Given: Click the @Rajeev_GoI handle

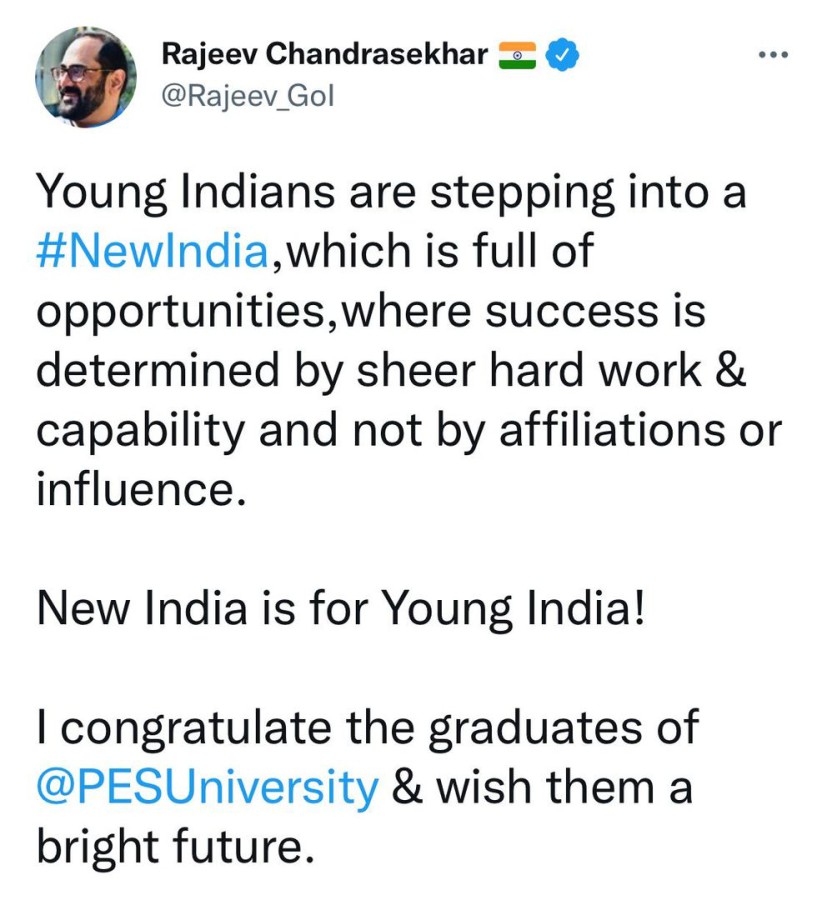Looking at the screenshot, I should [x=247, y=97].
